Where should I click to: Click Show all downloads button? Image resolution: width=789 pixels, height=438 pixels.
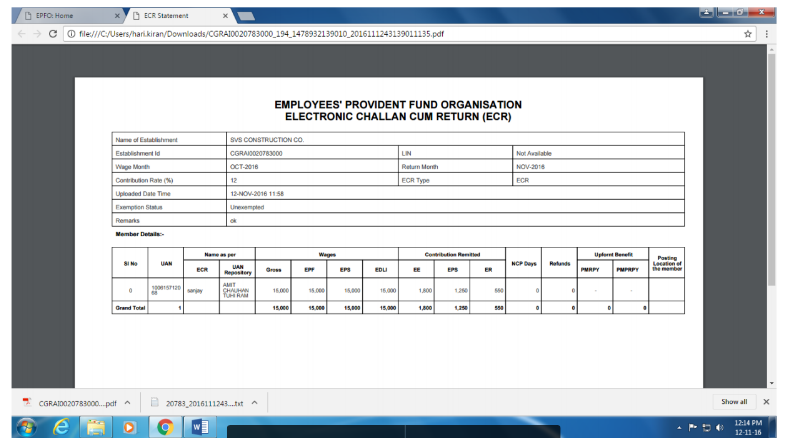(x=733, y=402)
